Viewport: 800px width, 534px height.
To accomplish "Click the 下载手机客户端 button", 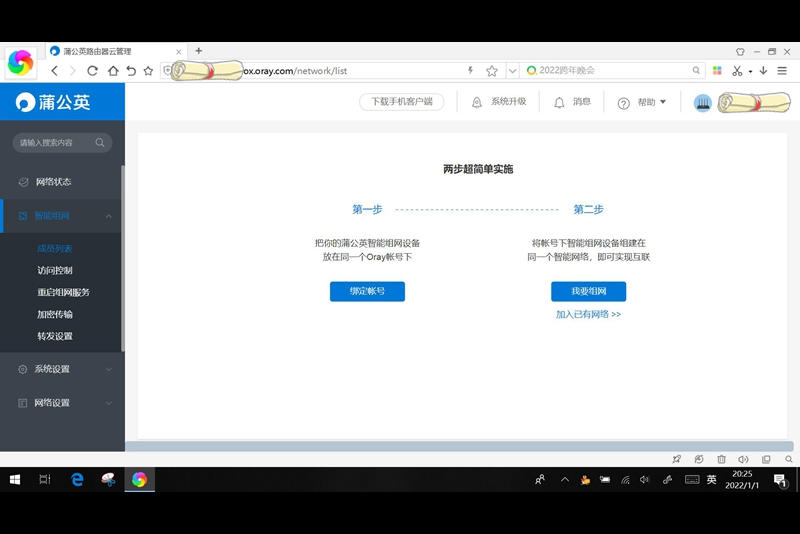I will coord(402,101).
